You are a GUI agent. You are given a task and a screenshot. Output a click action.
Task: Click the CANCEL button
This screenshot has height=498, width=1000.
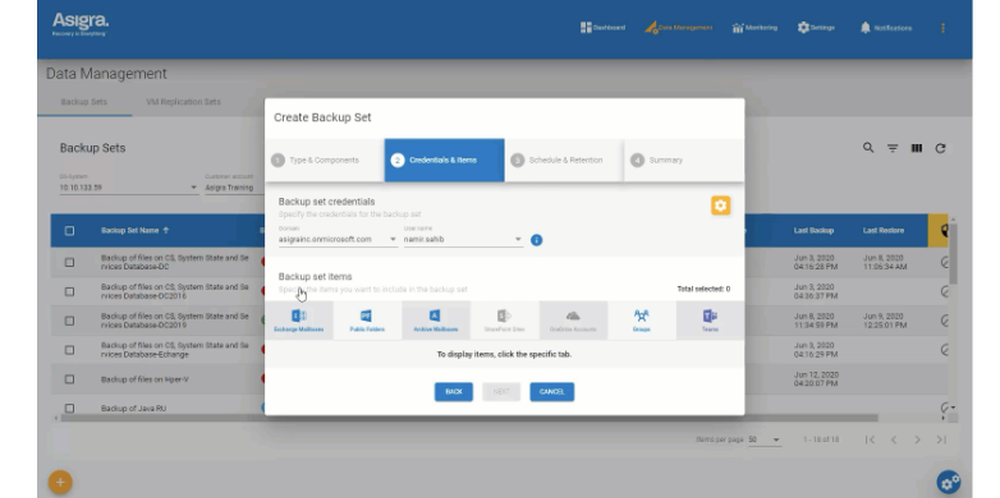click(552, 392)
